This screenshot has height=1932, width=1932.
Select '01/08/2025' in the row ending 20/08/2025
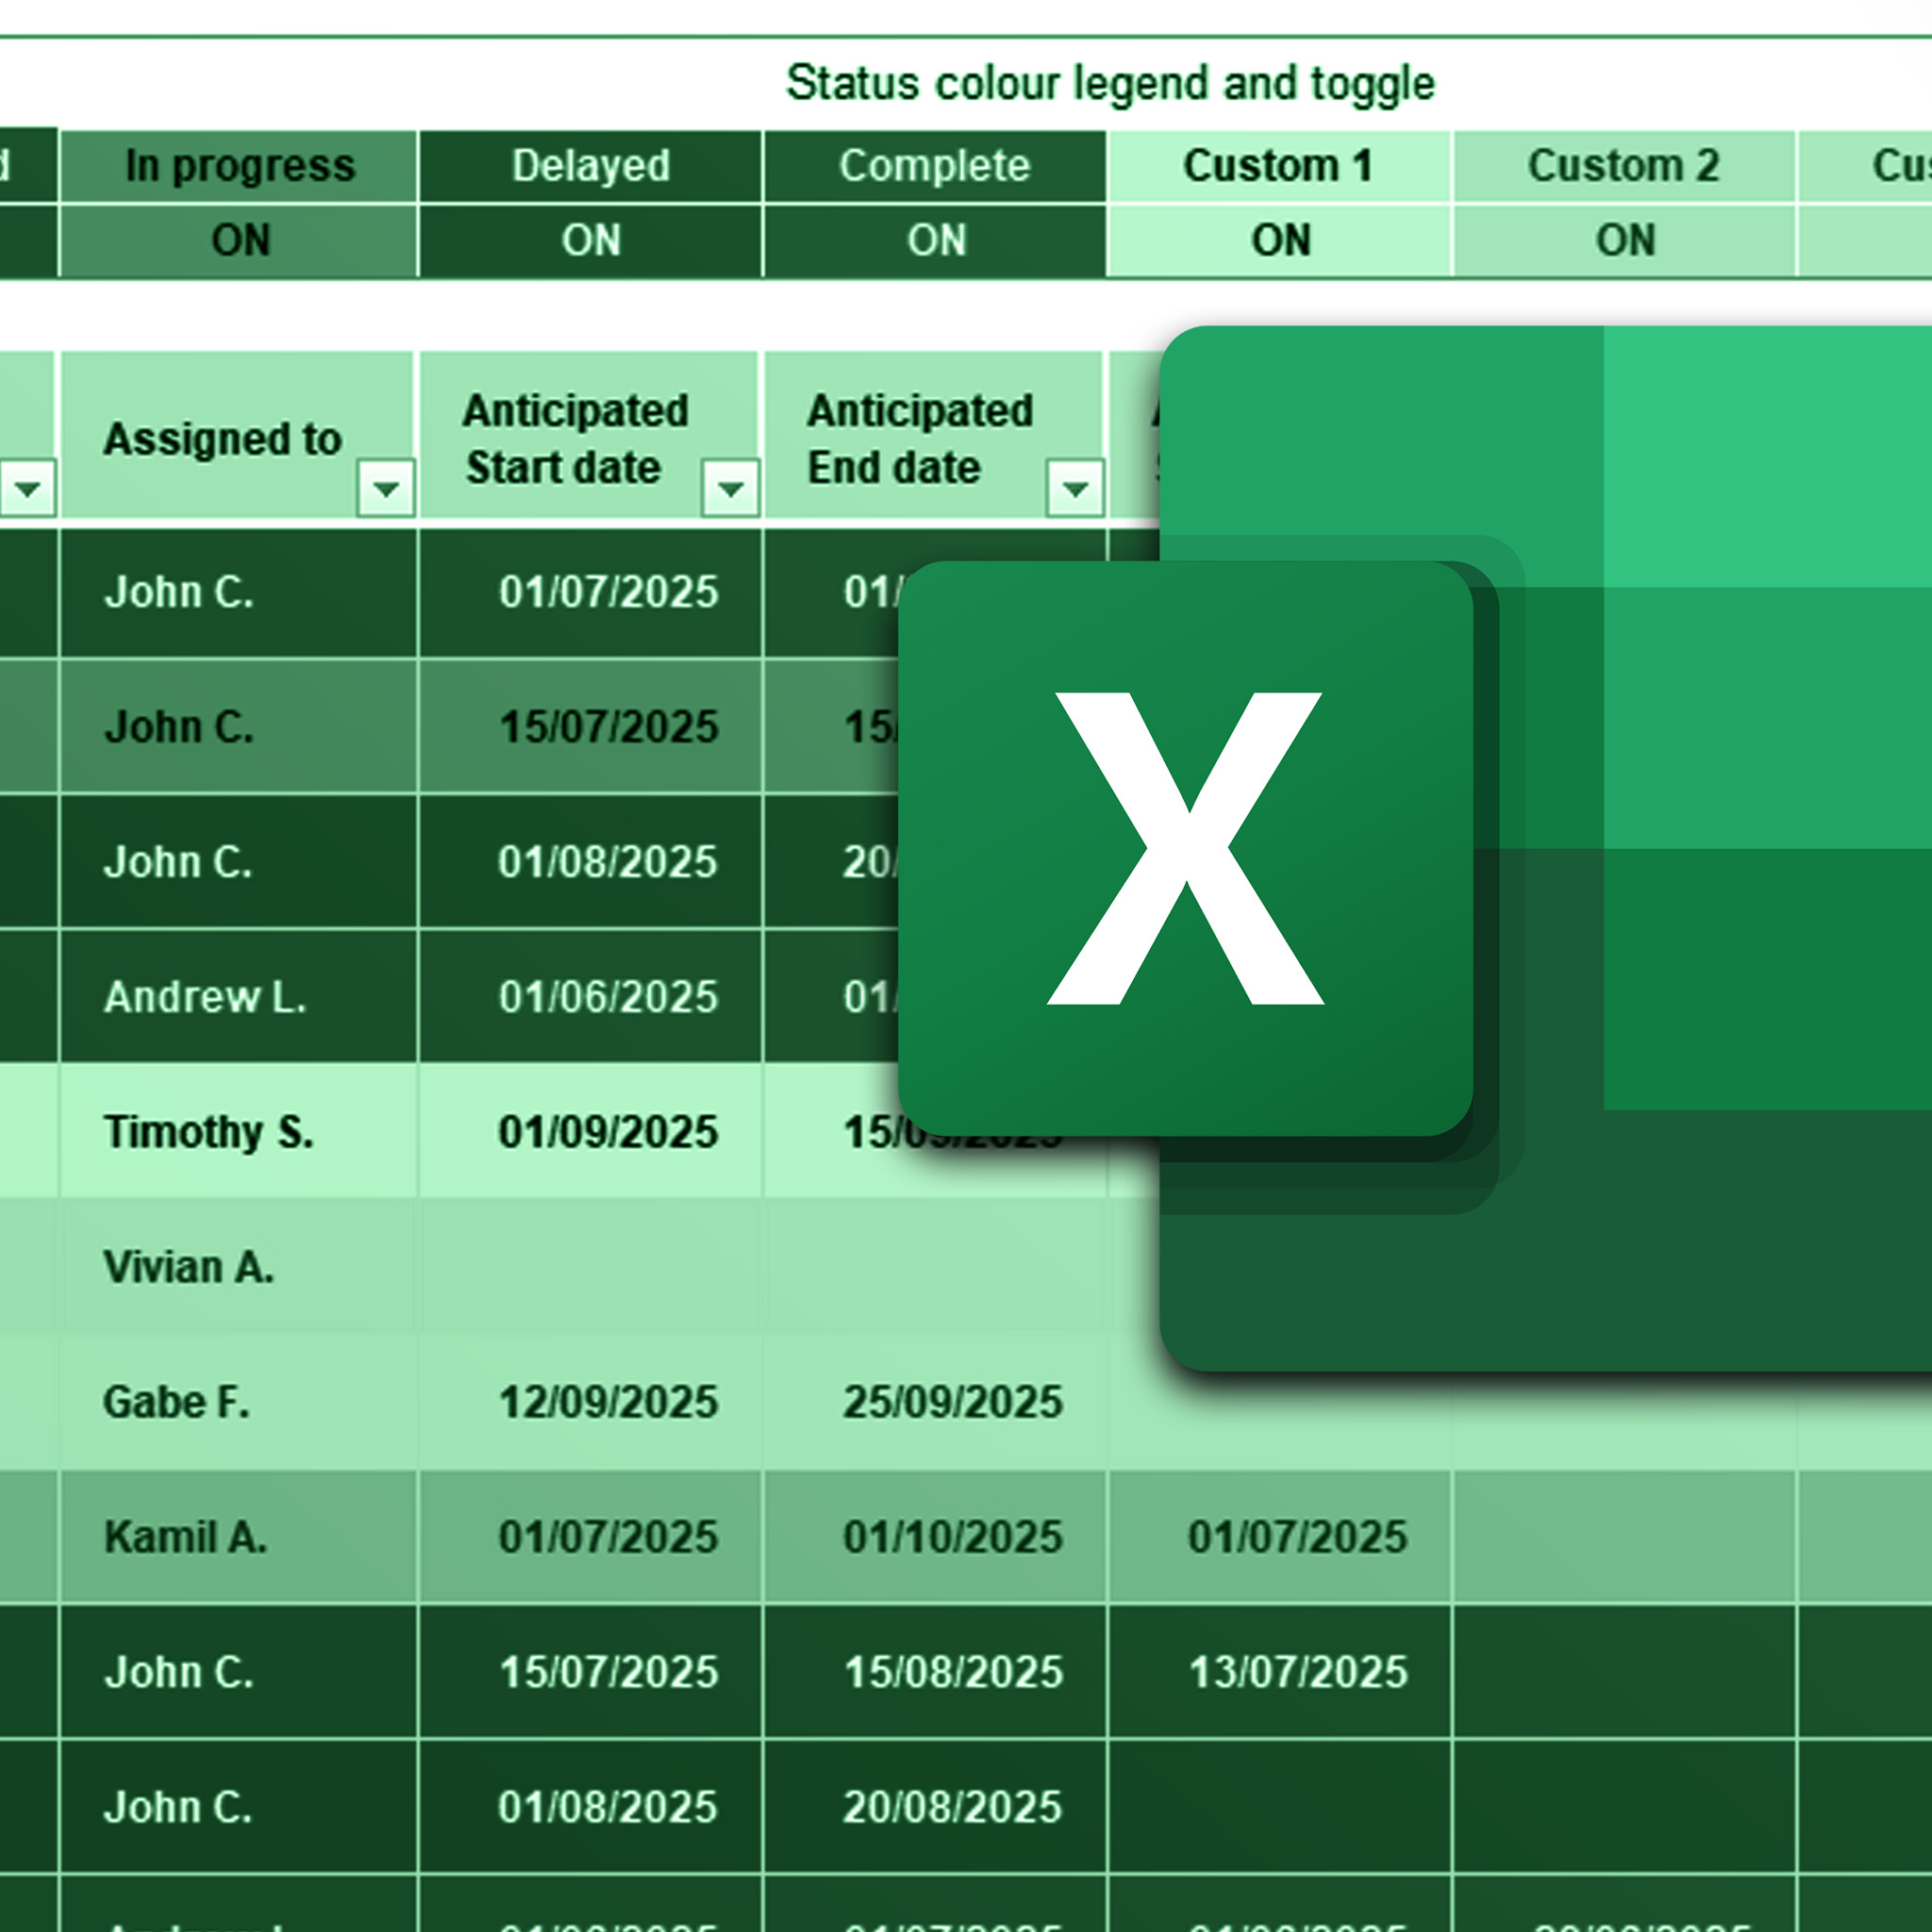591,1807
